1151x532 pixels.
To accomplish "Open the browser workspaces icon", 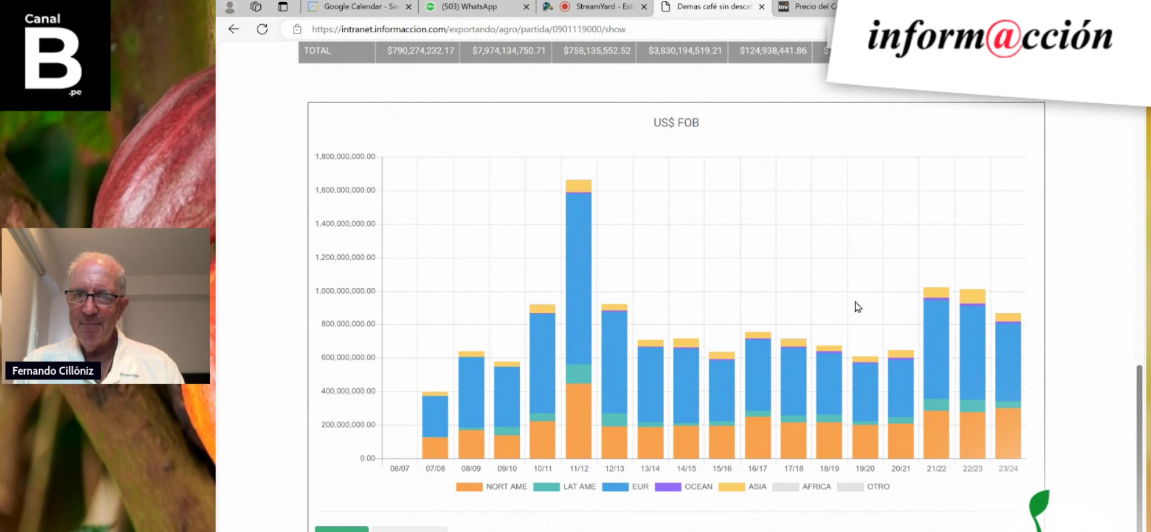I will click(x=255, y=7).
